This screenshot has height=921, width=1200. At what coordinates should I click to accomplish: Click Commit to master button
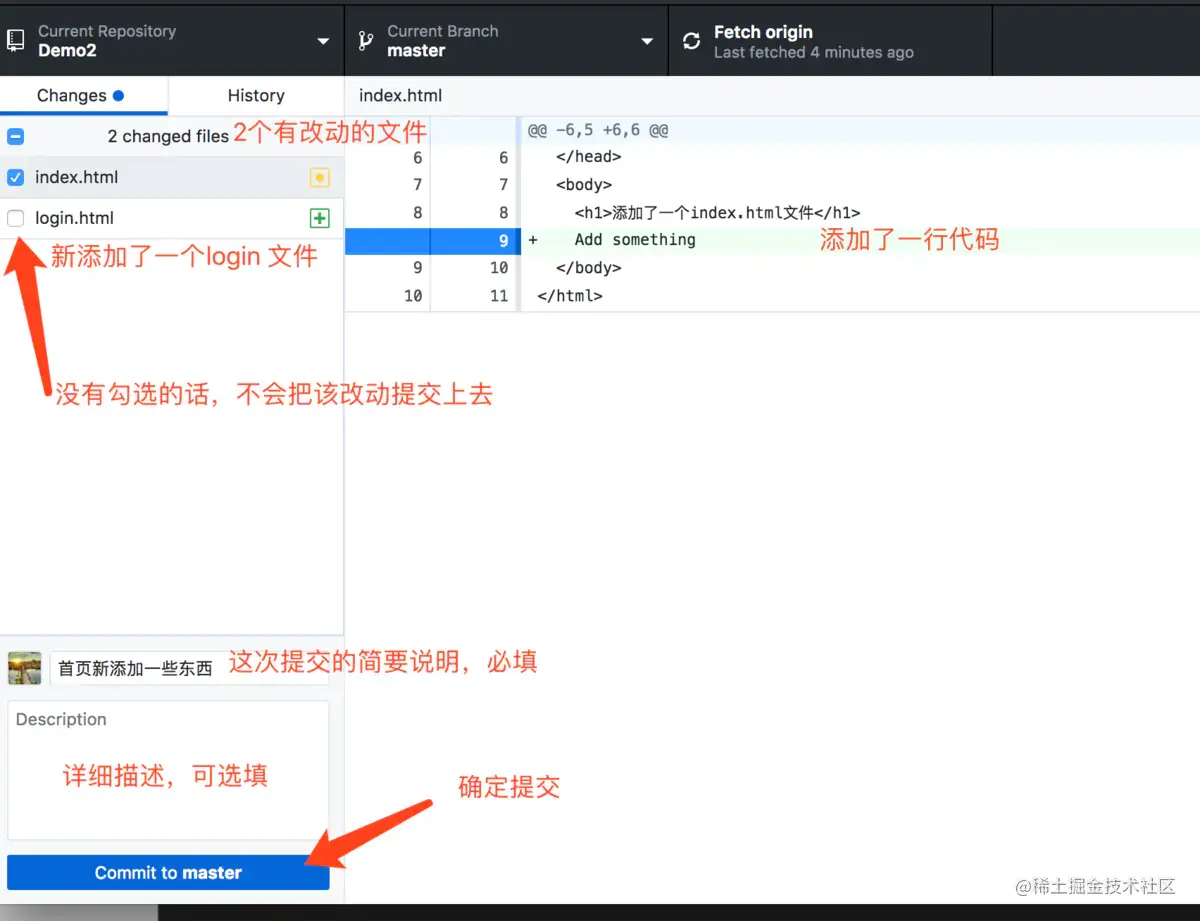(168, 873)
